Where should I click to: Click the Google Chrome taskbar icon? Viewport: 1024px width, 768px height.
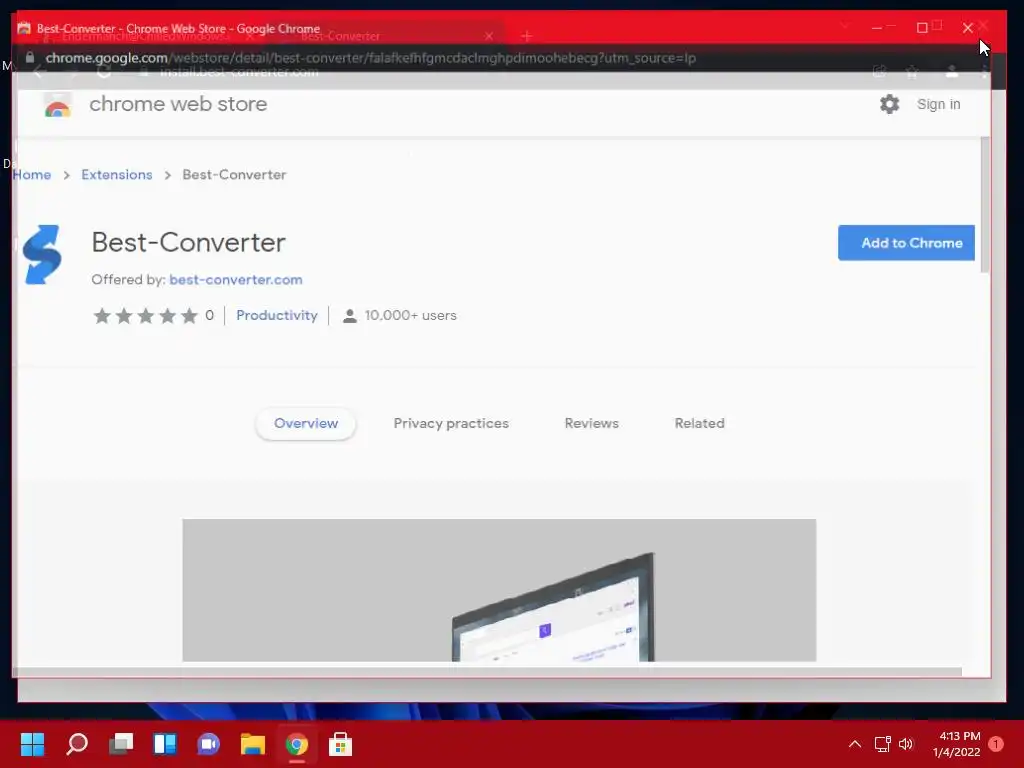coord(296,744)
